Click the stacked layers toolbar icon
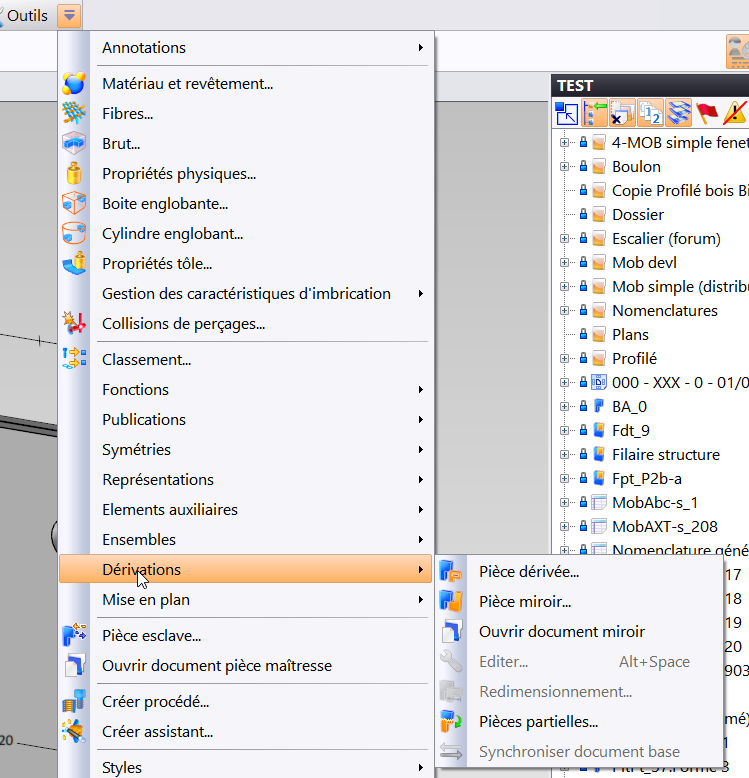This screenshot has width=749, height=778. click(x=679, y=113)
